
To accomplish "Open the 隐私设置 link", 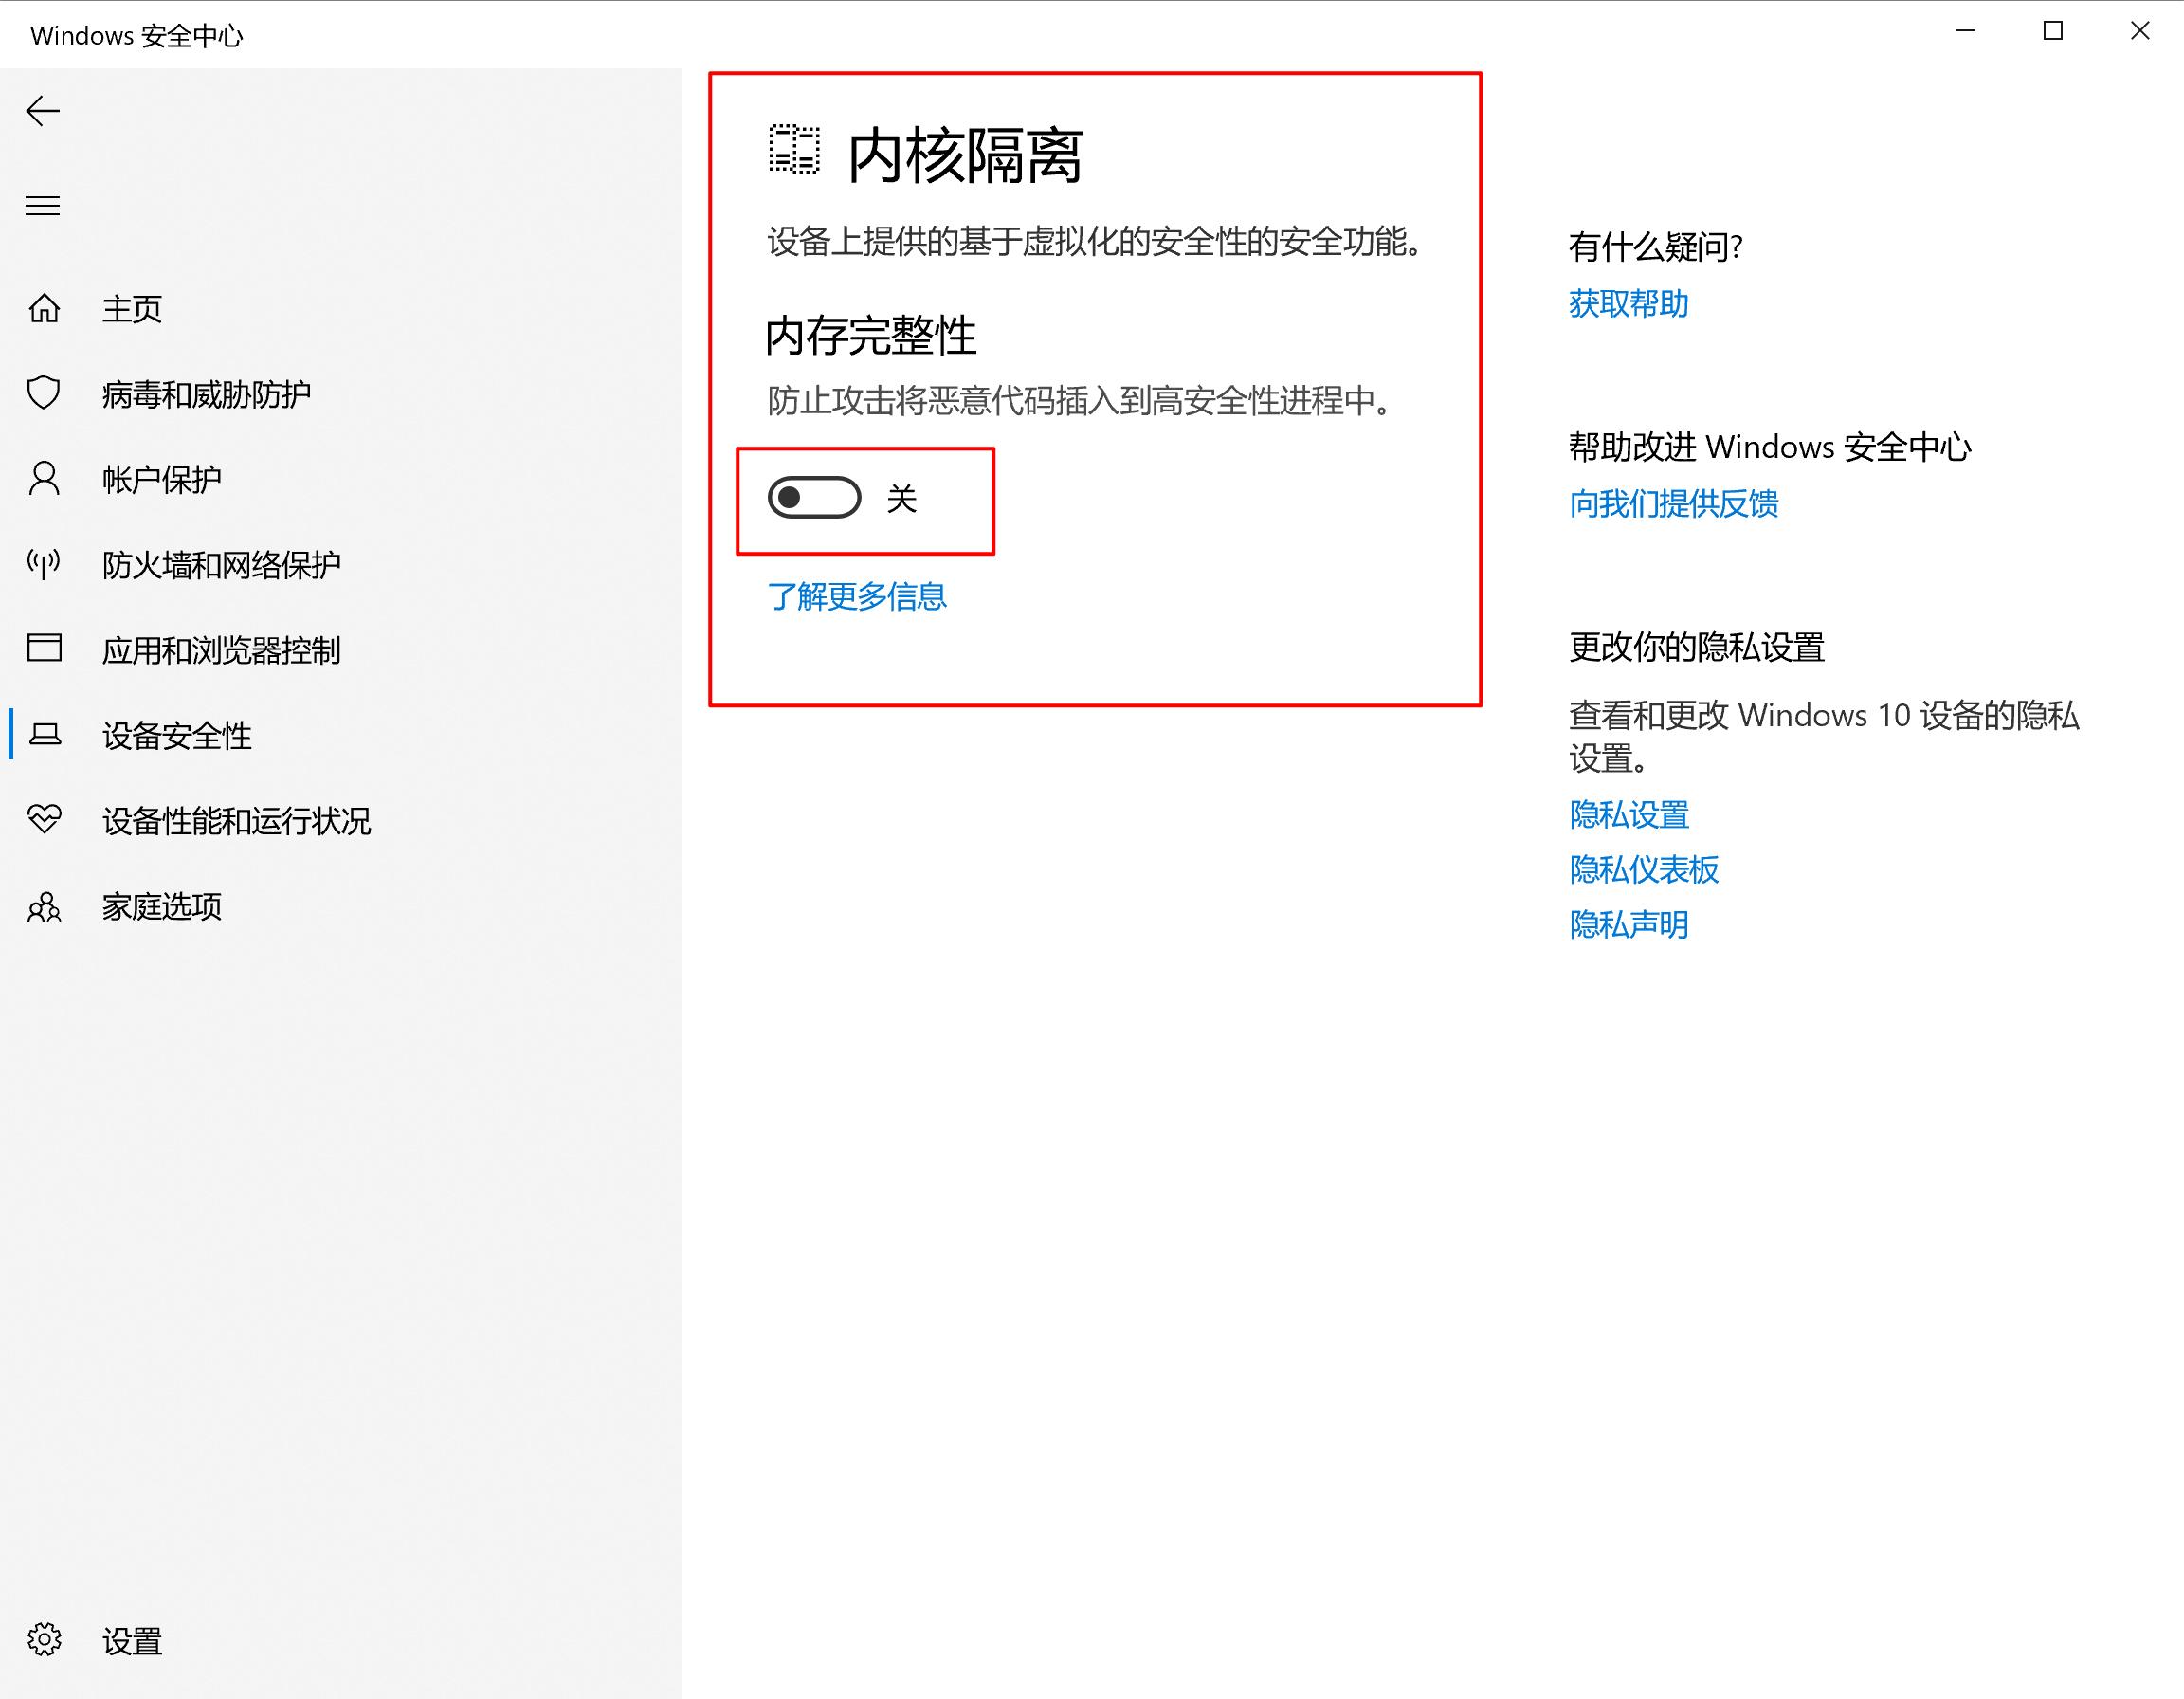I will coord(1629,815).
